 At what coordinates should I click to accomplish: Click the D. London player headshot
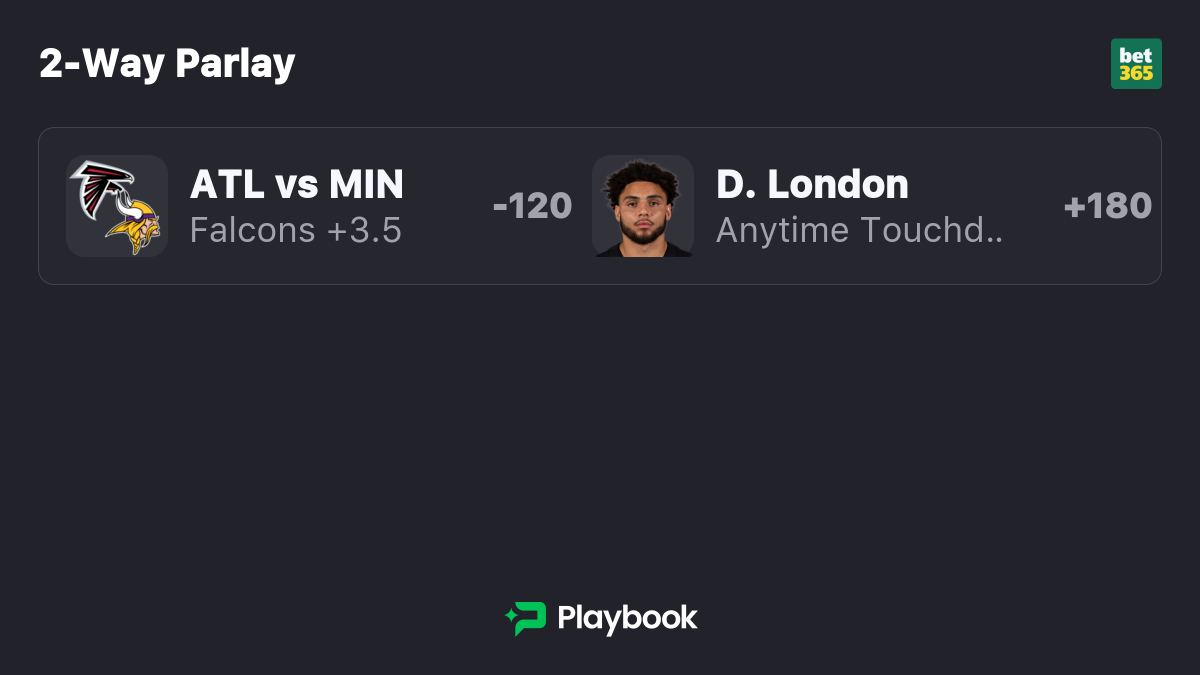click(x=643, y=206)
